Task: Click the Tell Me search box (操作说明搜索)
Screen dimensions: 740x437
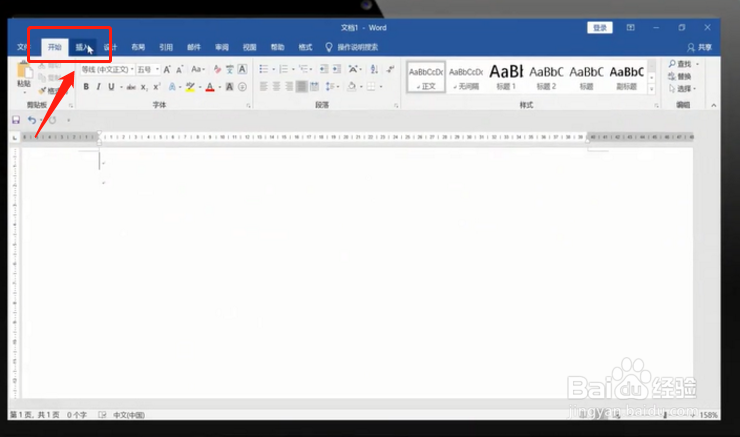Action: [352, 47]
